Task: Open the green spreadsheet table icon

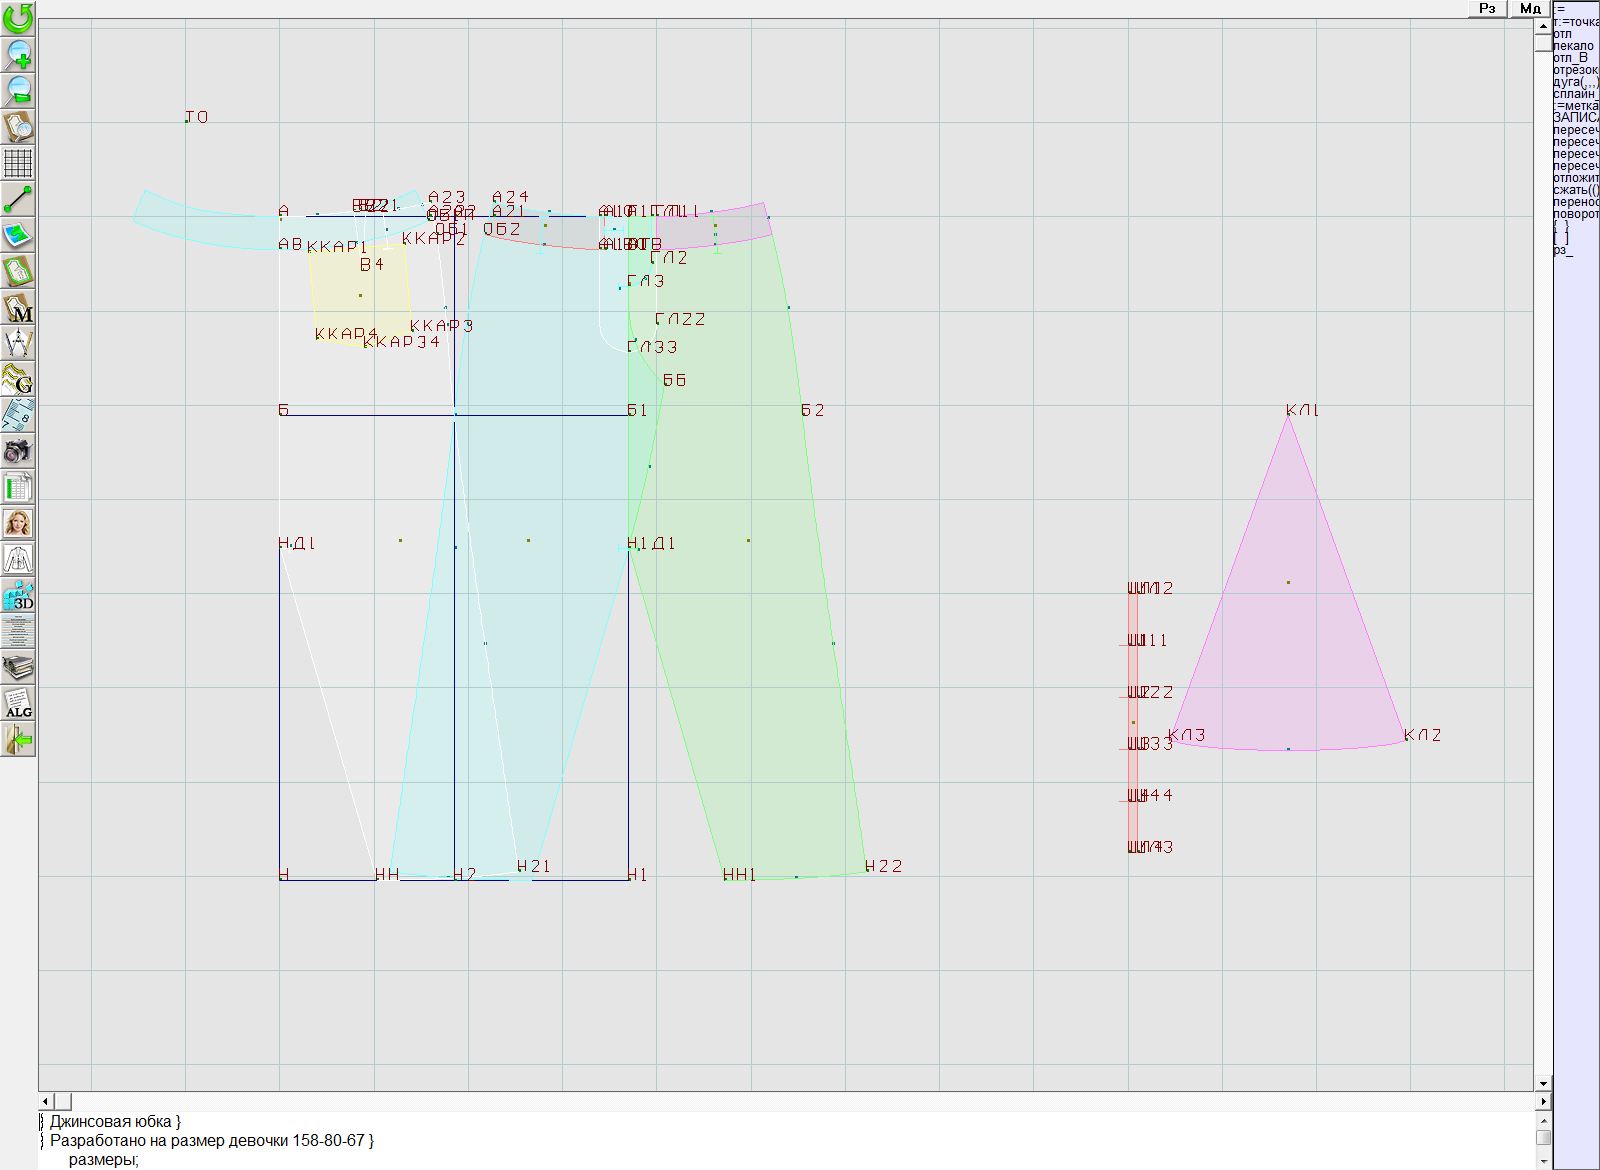Action: (19, 488)
